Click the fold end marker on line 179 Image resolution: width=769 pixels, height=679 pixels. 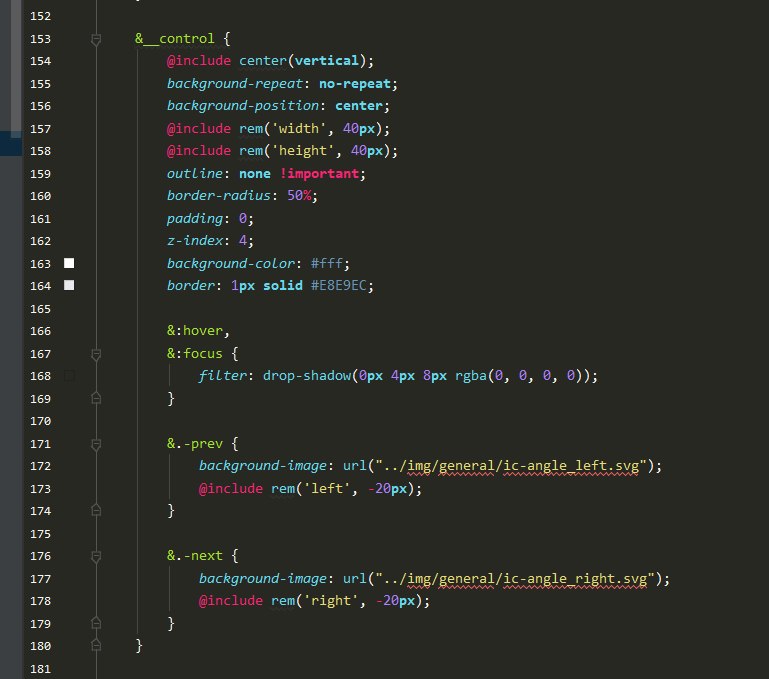96,623
